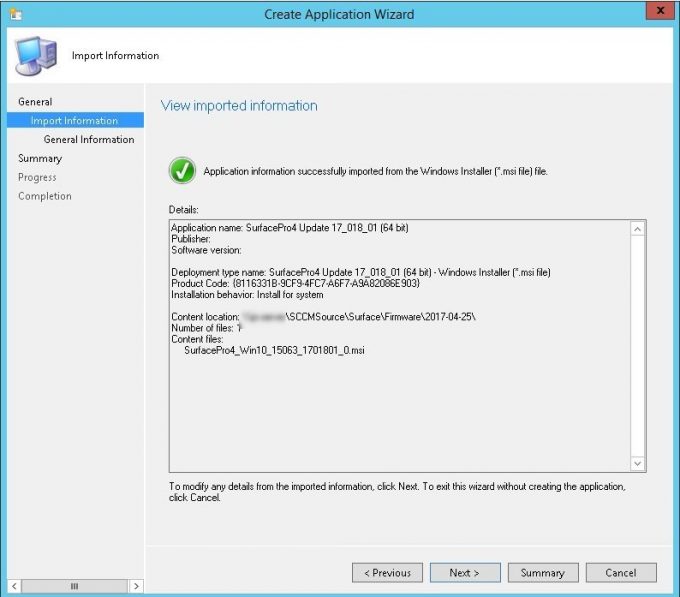Click the green success checkmark icon

tap(182, 171)
